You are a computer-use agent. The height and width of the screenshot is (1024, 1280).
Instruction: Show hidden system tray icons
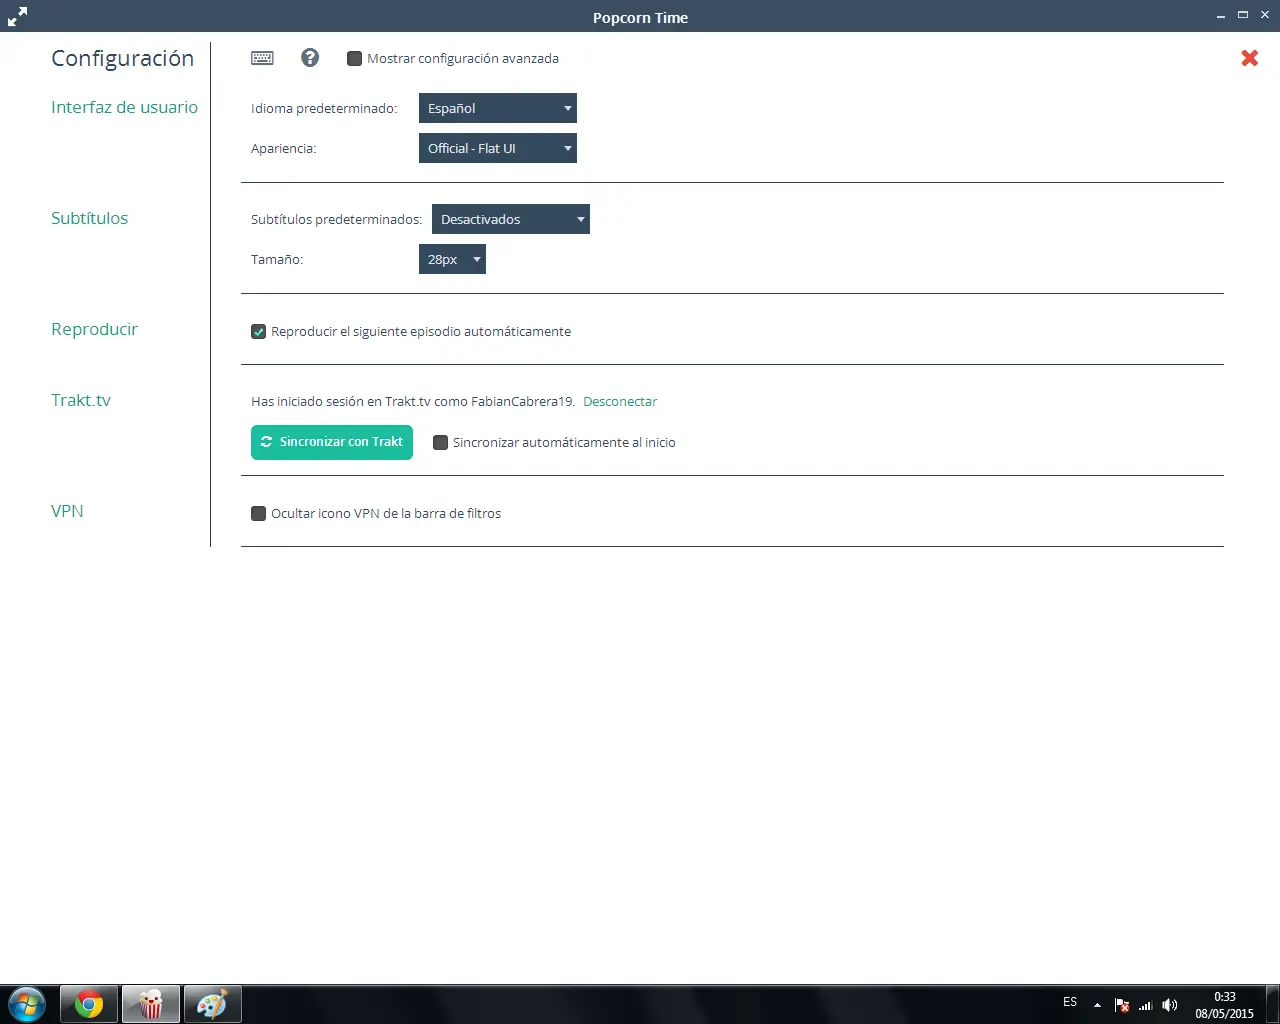click(1097, 1005)
